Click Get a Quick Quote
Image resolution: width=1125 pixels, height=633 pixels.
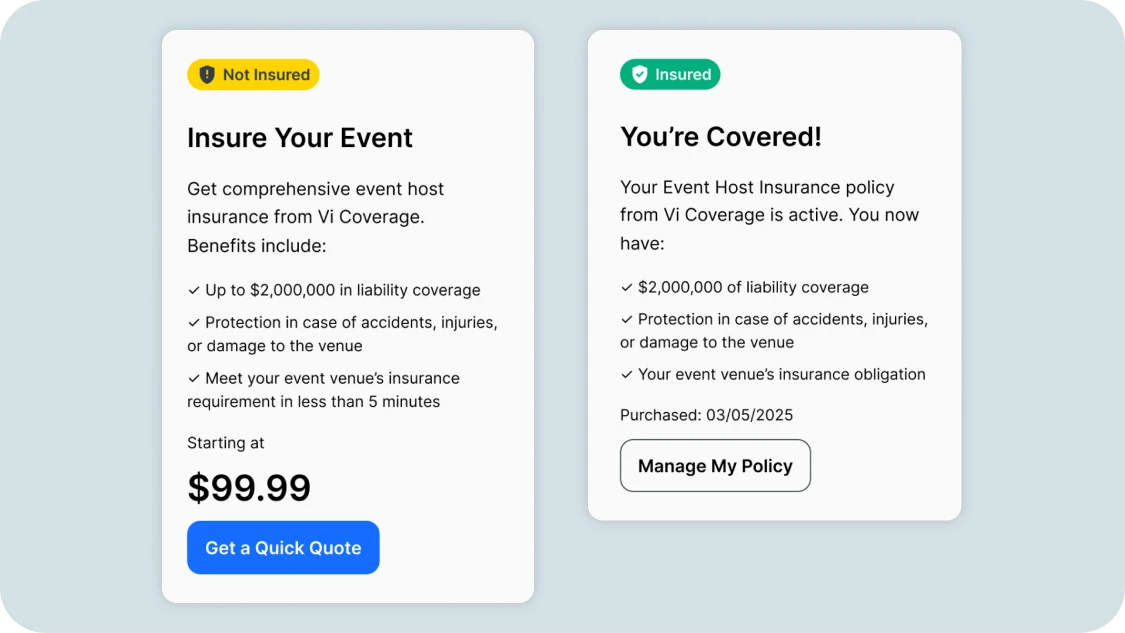click(x=283, y=547)
